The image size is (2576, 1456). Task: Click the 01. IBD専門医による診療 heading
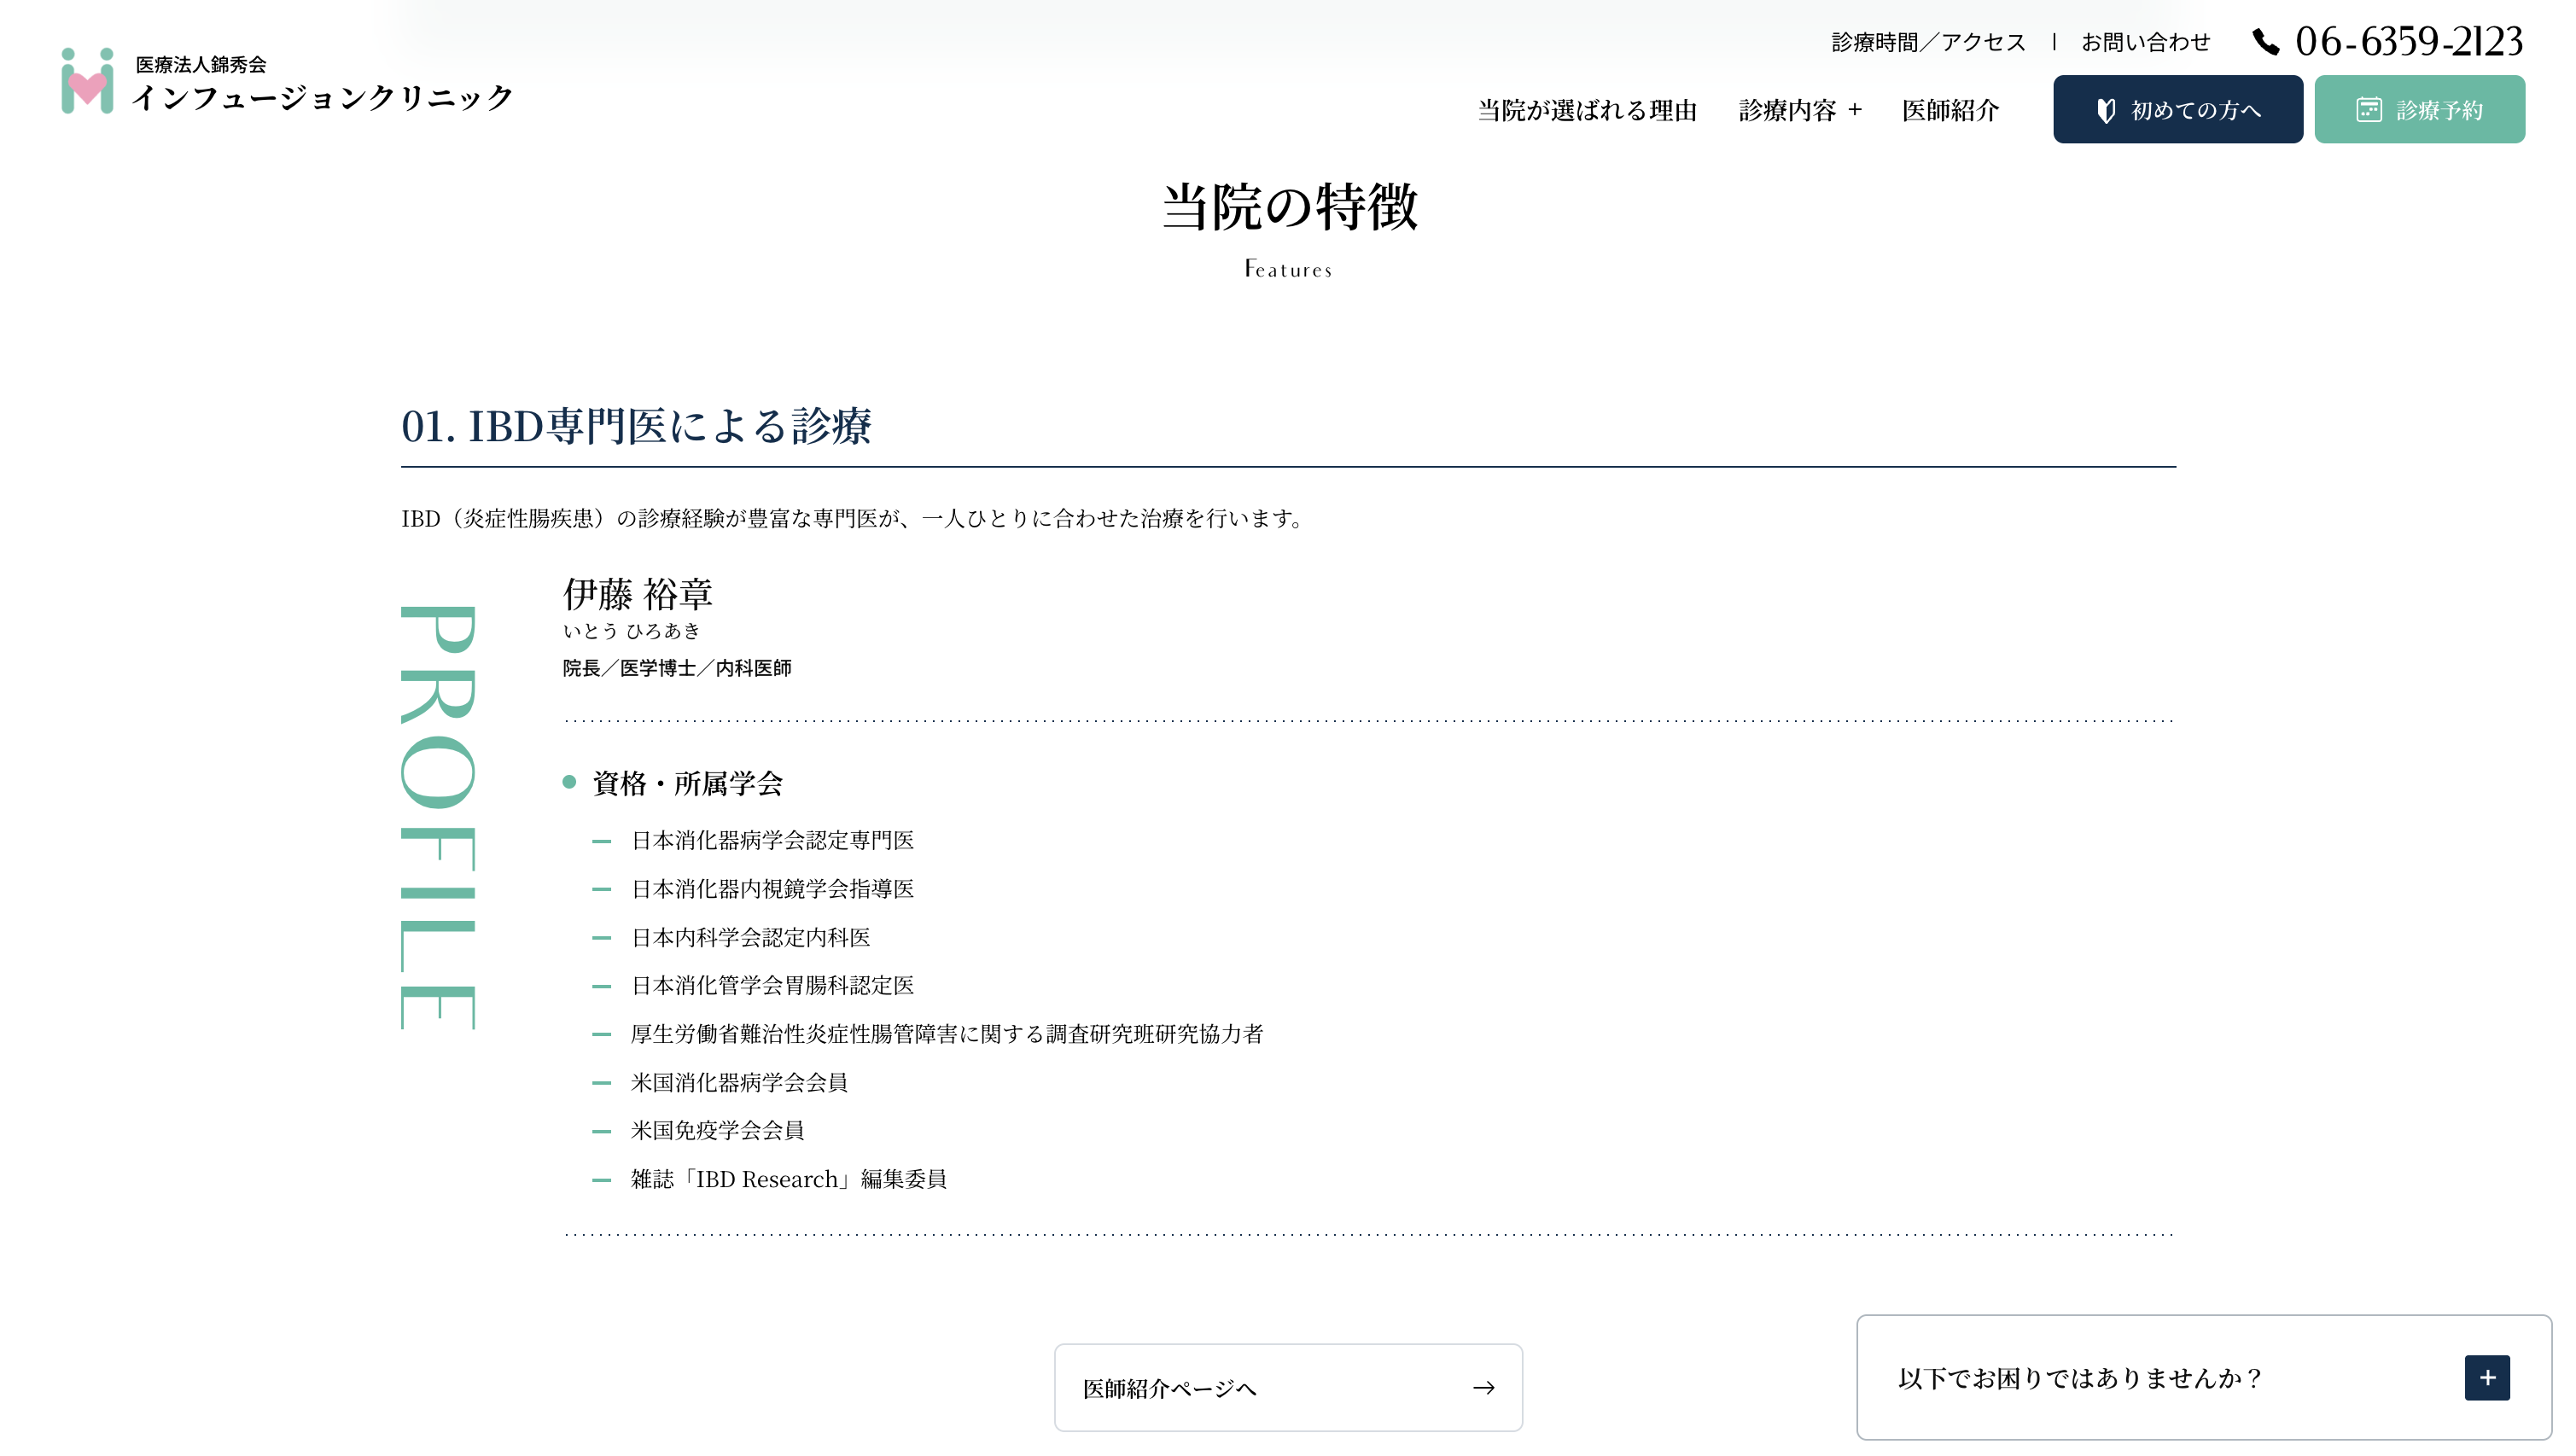636,426
